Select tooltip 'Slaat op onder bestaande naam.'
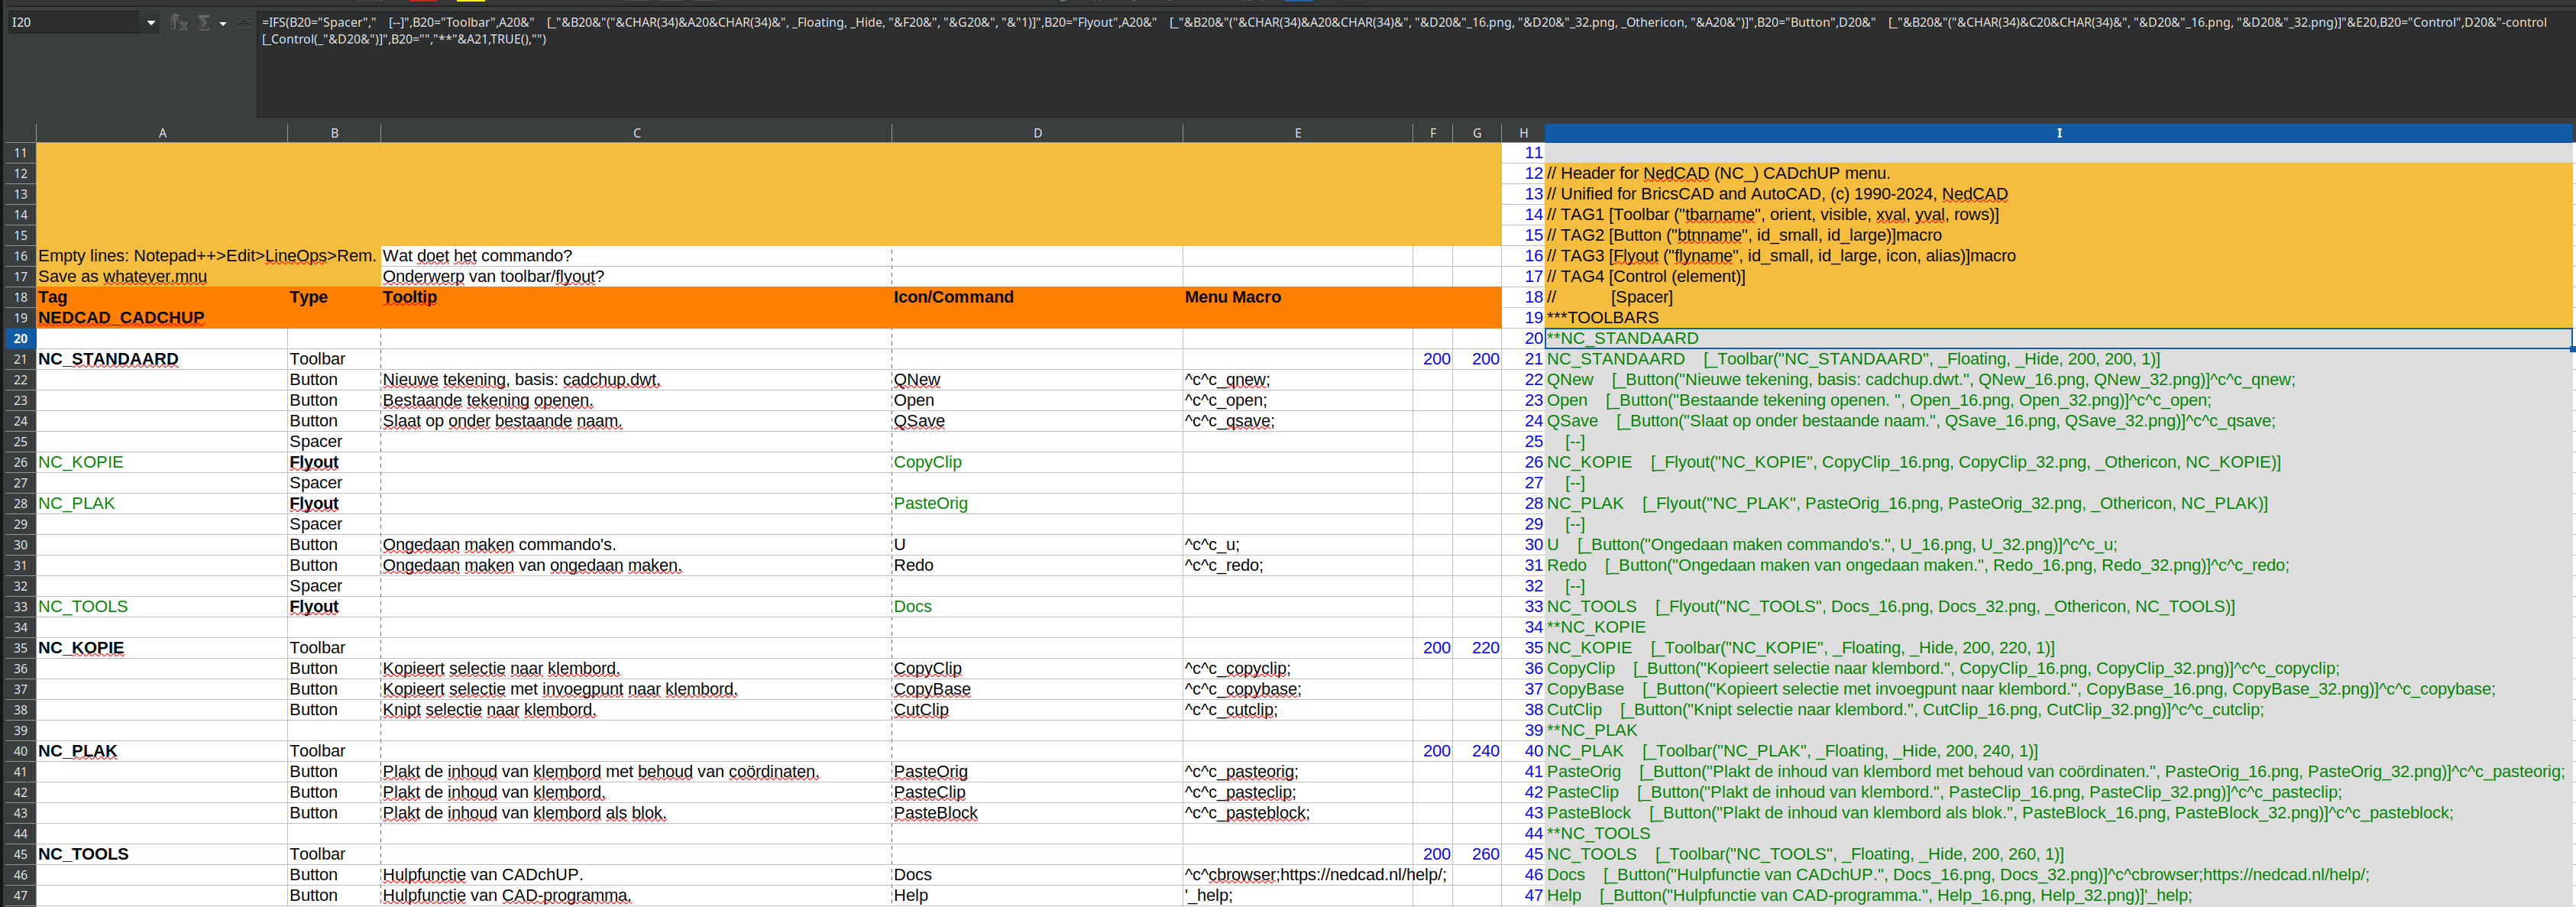The image size is (2576, 907). (636, 421)
